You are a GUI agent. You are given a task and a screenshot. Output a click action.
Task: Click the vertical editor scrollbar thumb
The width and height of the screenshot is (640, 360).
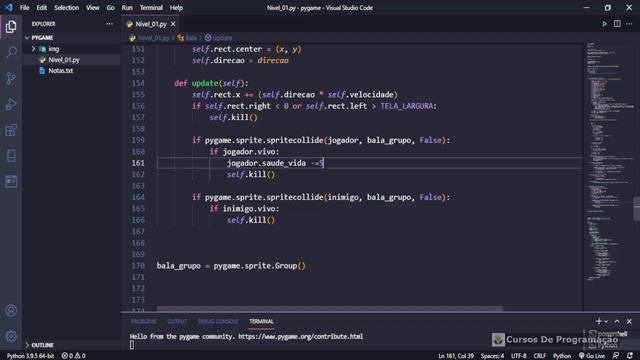(x=636, y=209)
